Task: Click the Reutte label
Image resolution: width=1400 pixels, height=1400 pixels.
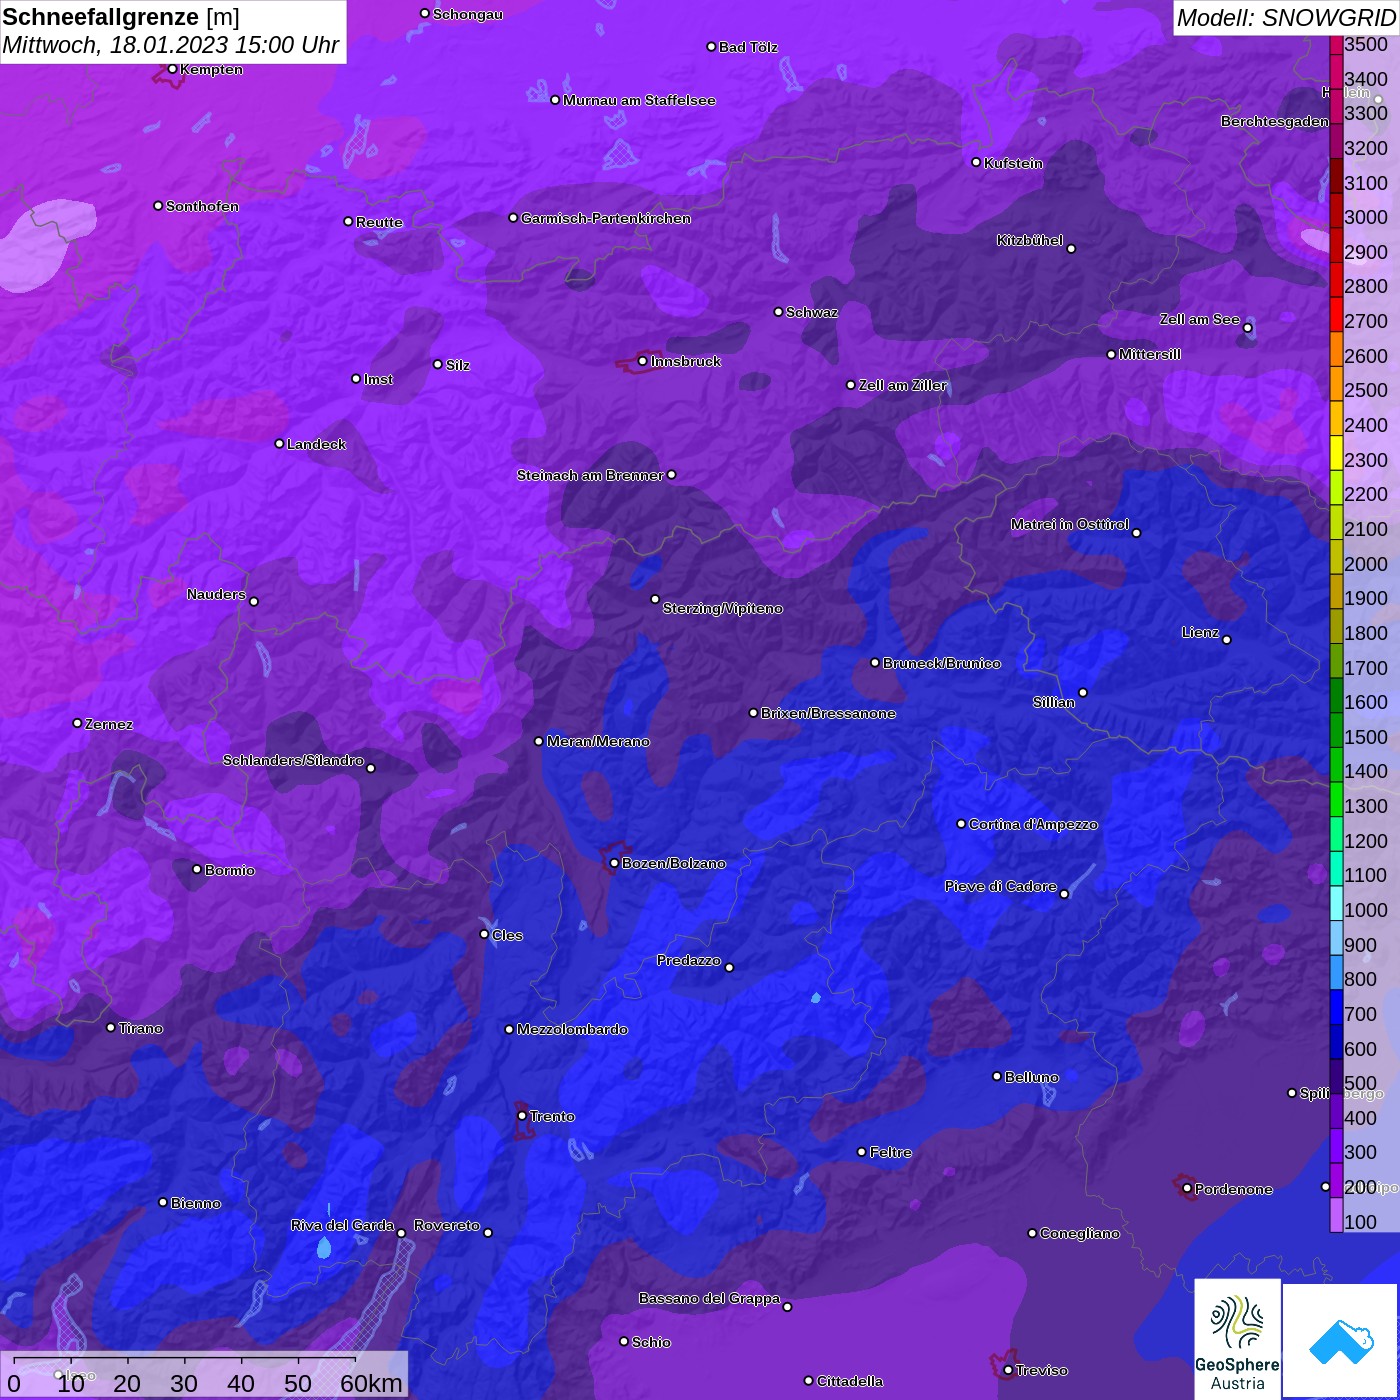Action: (x=380, y=222)
